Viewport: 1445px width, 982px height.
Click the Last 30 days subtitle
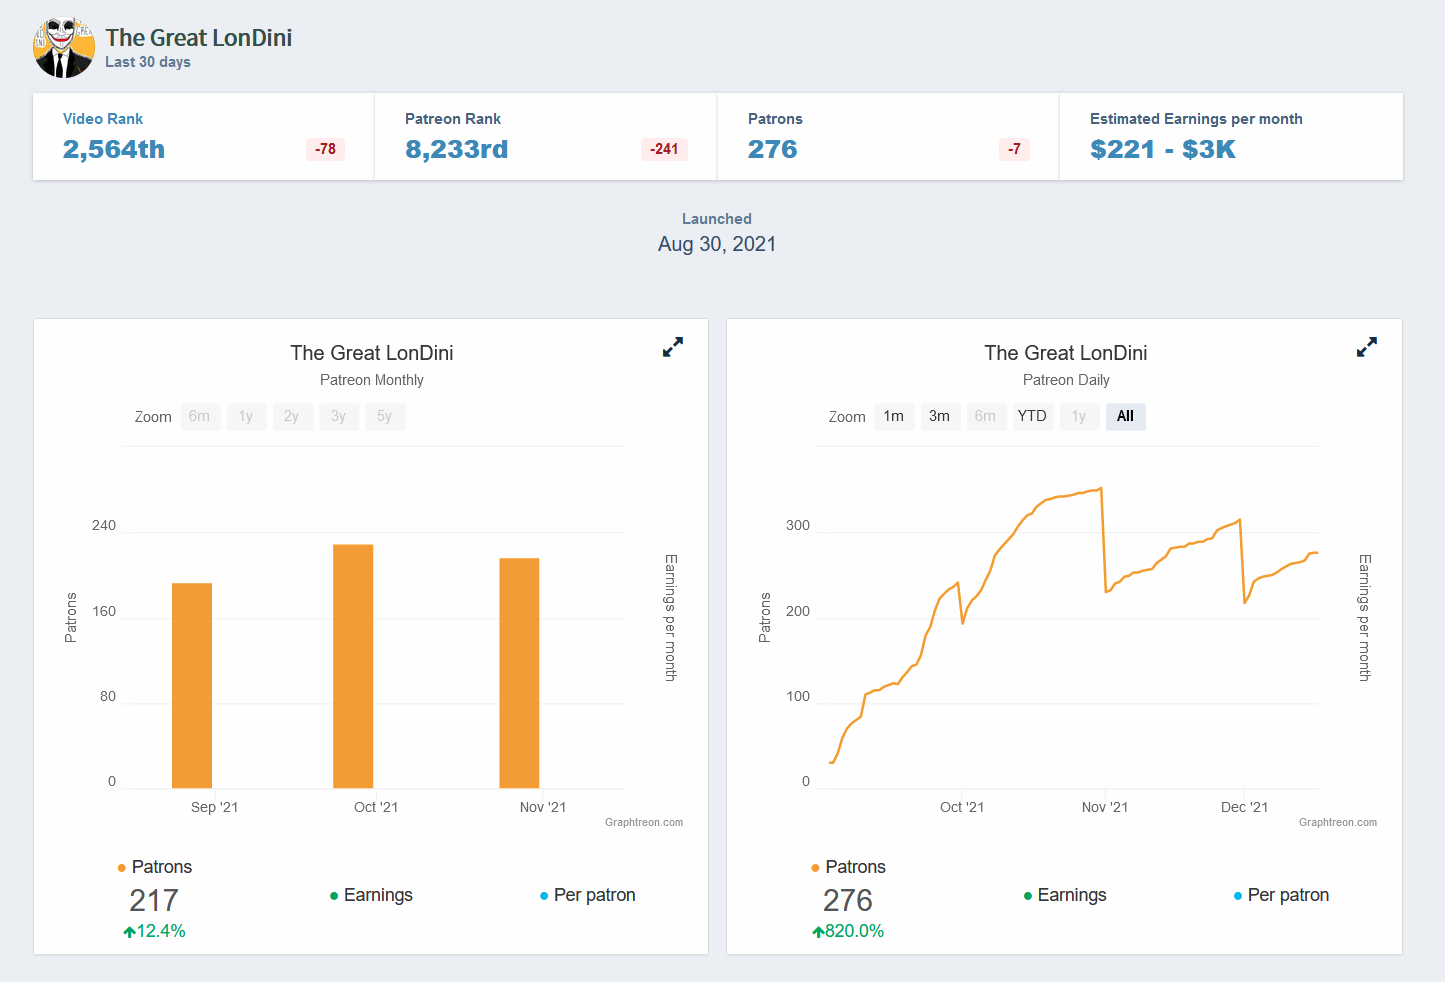point(148,62)
